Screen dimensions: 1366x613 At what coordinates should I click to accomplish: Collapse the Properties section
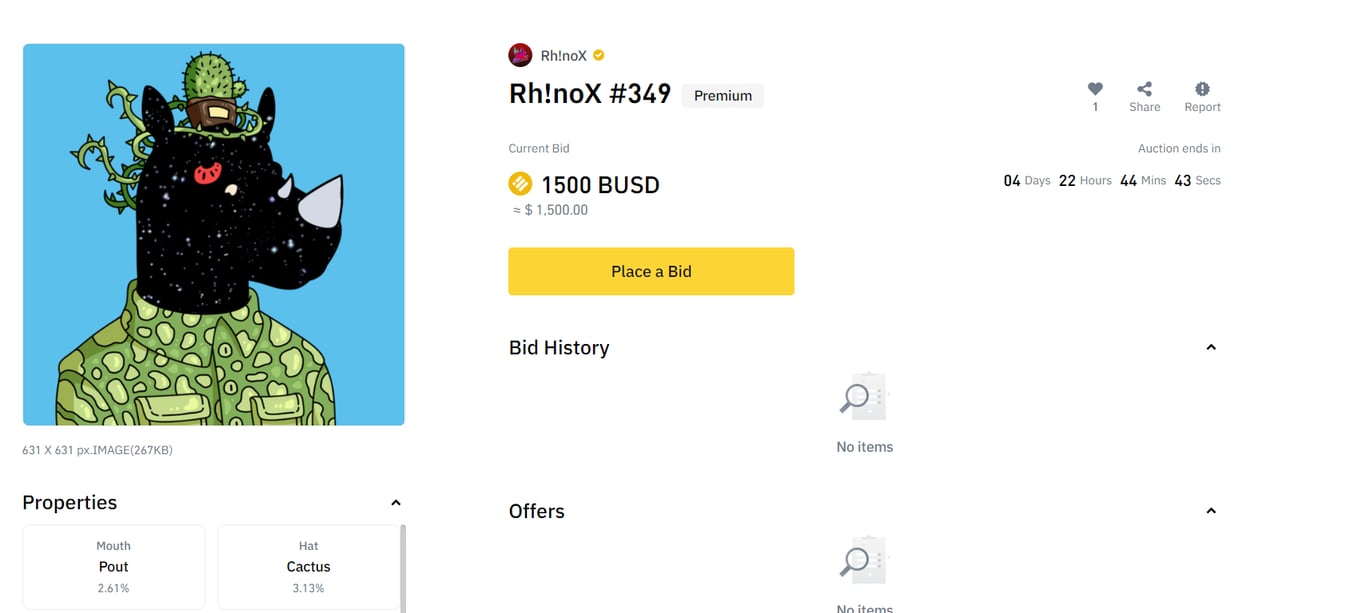(x=395, y=503)
